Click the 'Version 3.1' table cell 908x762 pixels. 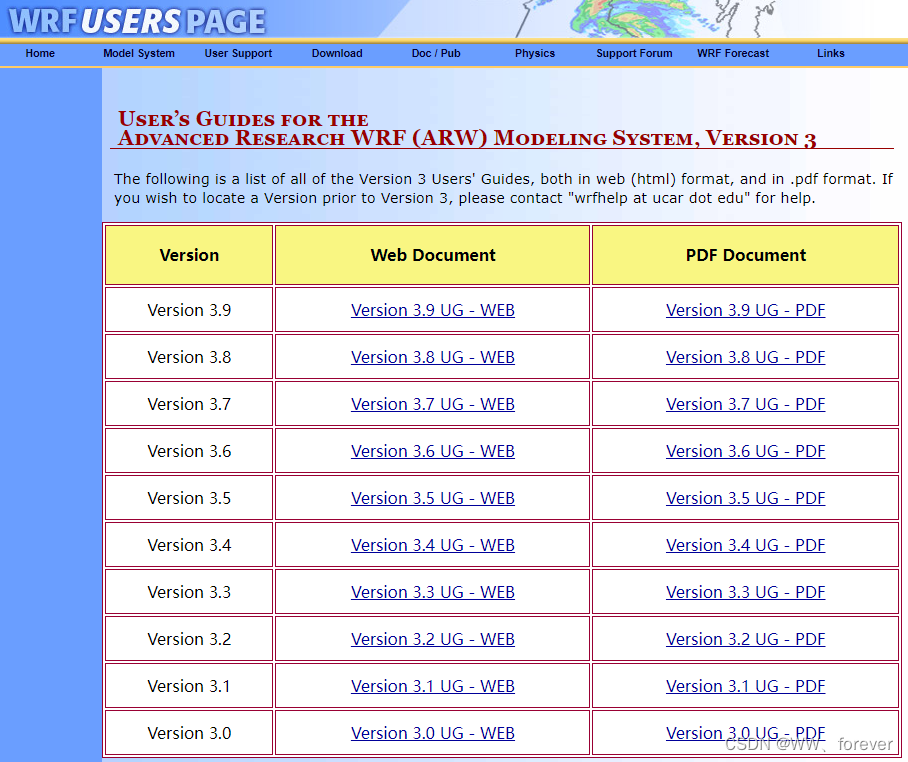(189, 685)
